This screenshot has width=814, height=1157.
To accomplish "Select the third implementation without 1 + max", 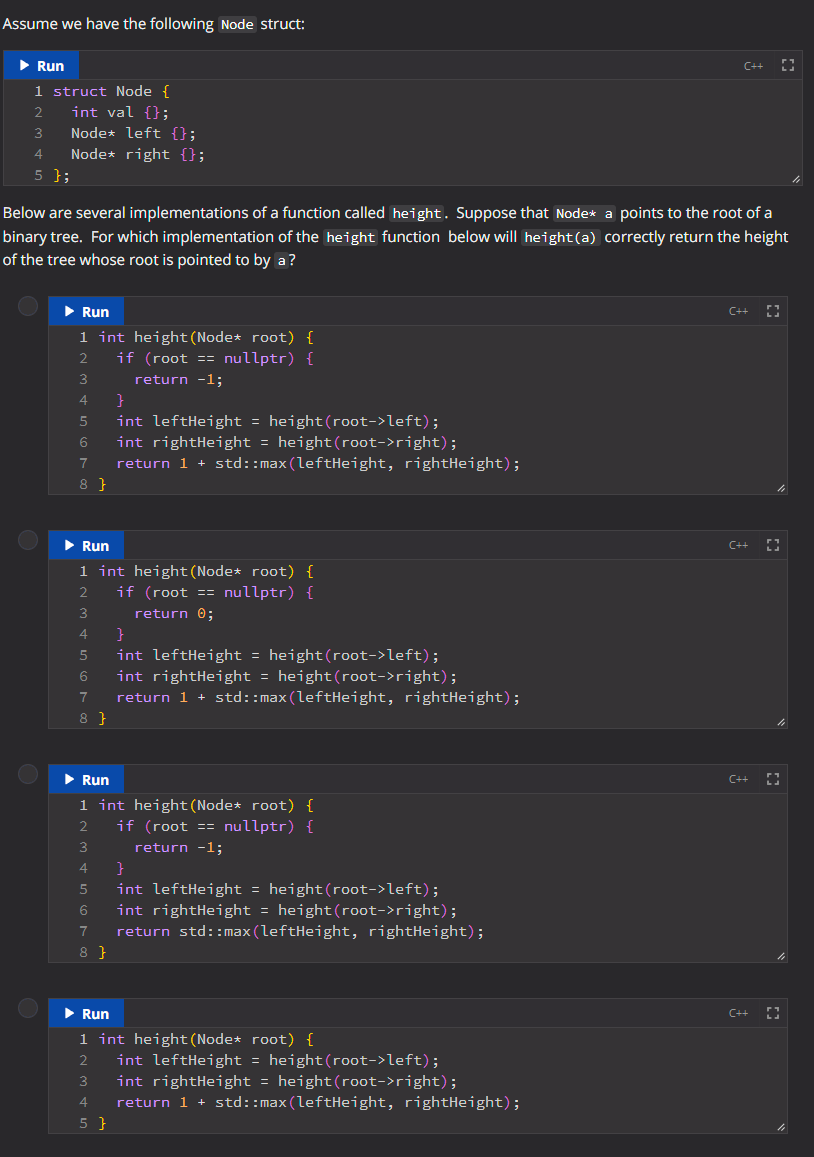I will (x=28, y=774).
